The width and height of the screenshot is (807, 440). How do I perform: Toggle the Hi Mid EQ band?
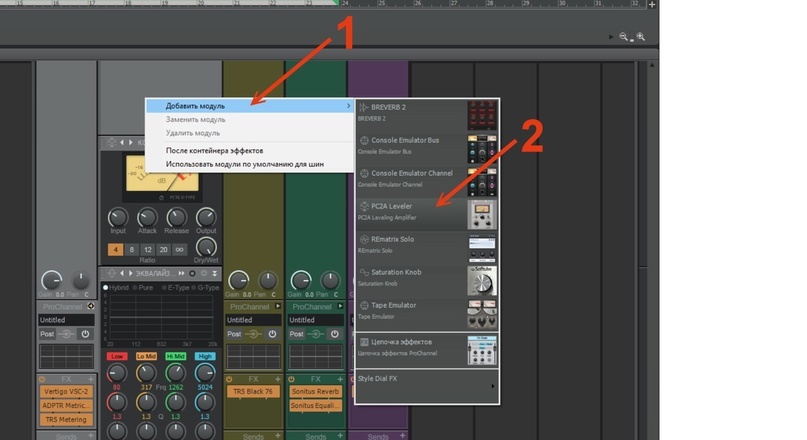[x=176, y=356]
